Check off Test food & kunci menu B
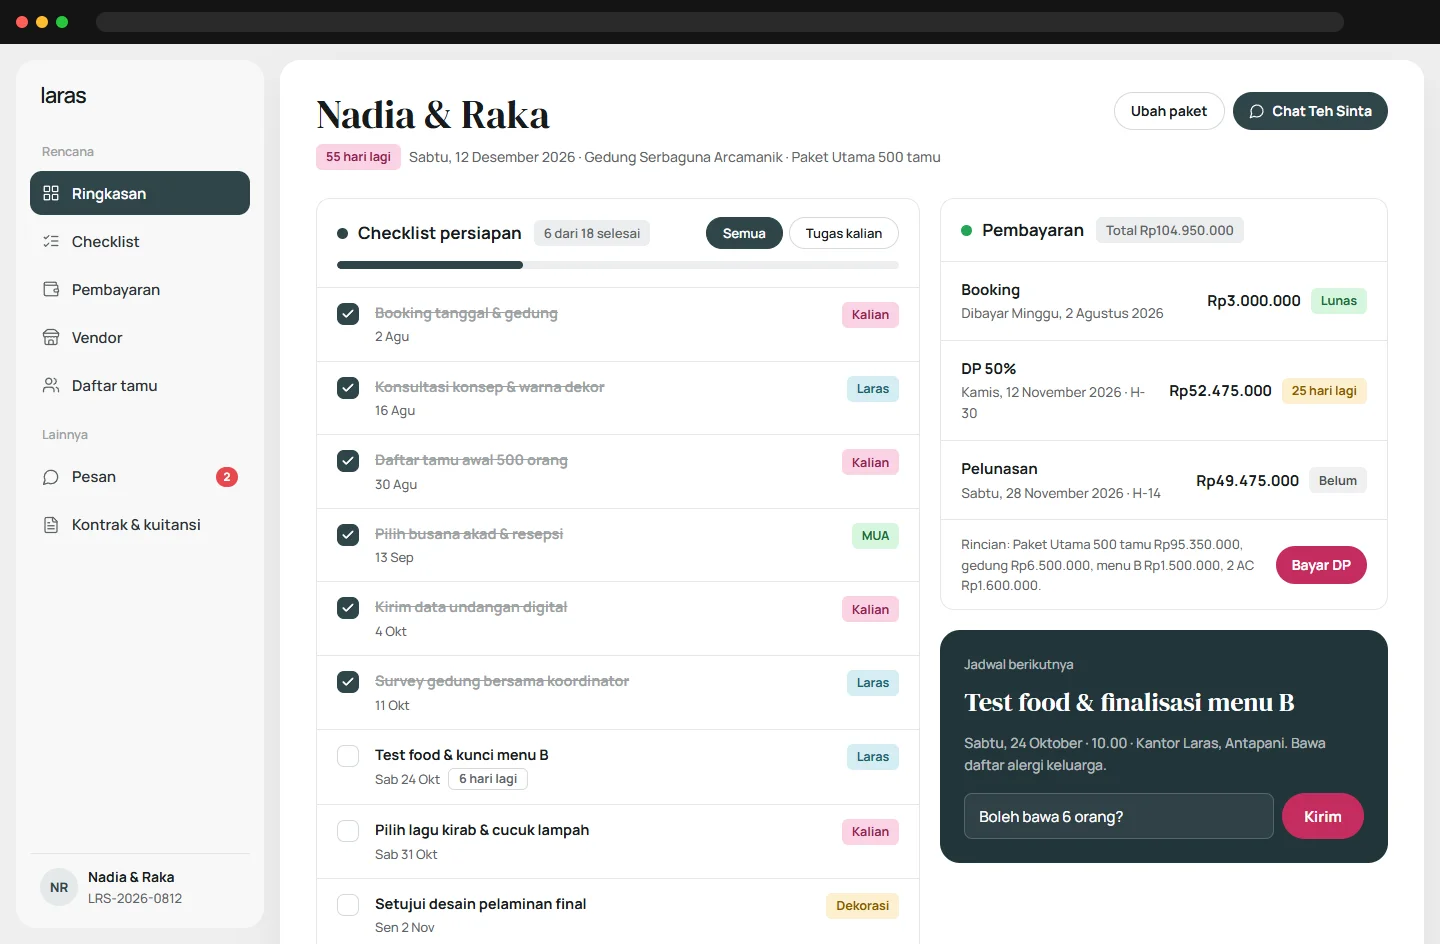 (x=348, y=756)
